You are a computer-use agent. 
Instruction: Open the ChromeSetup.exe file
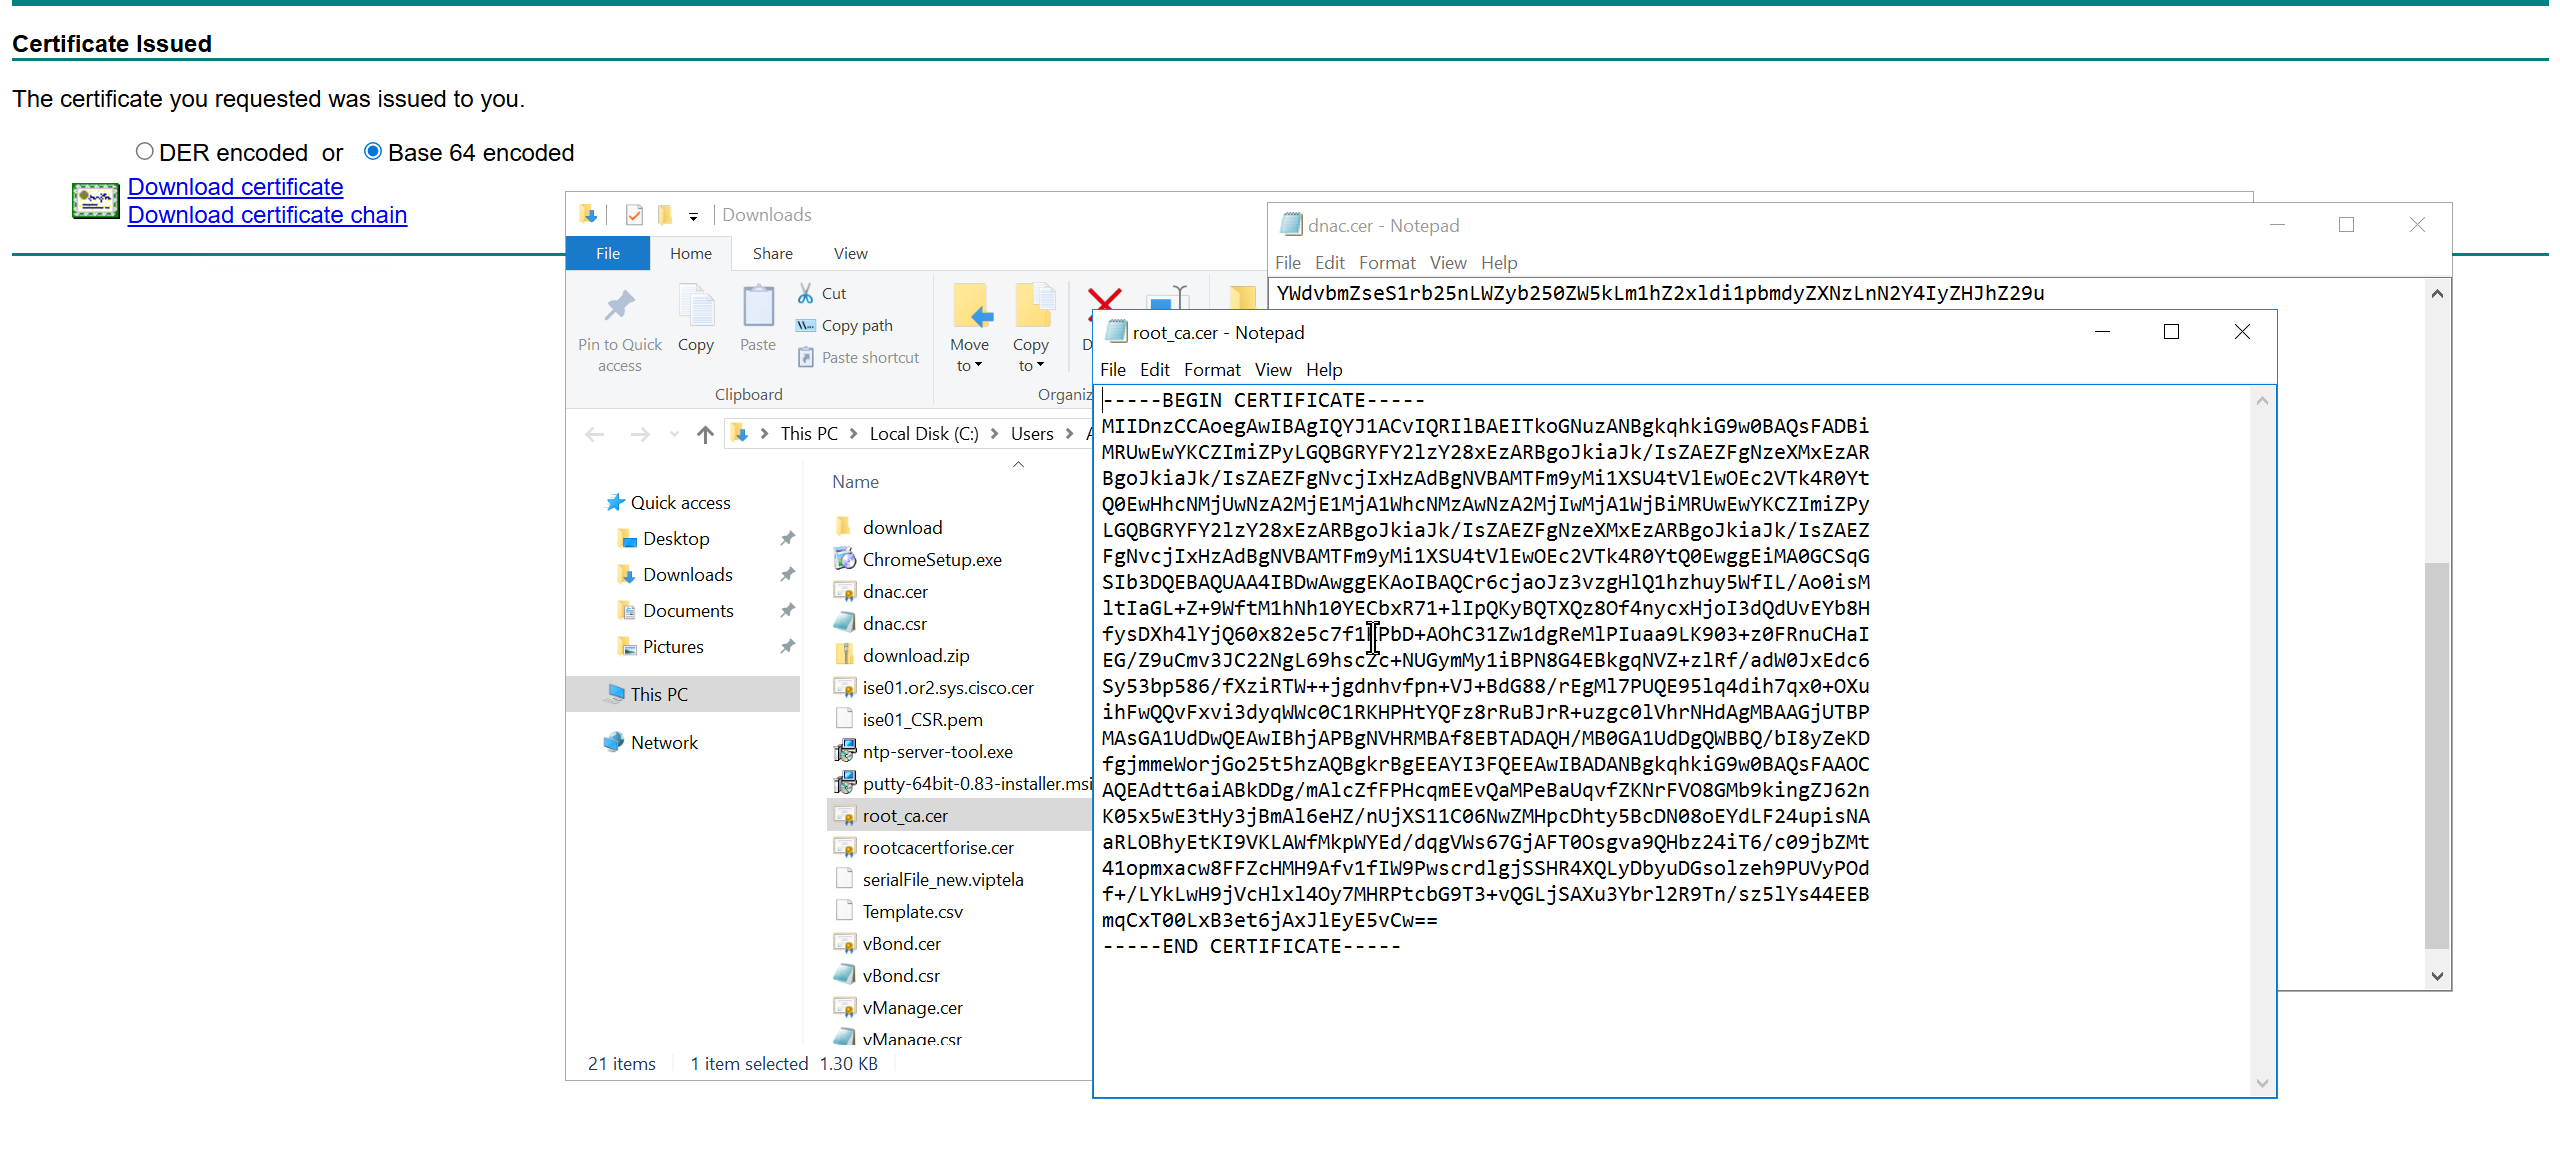[x=931, y=559]
